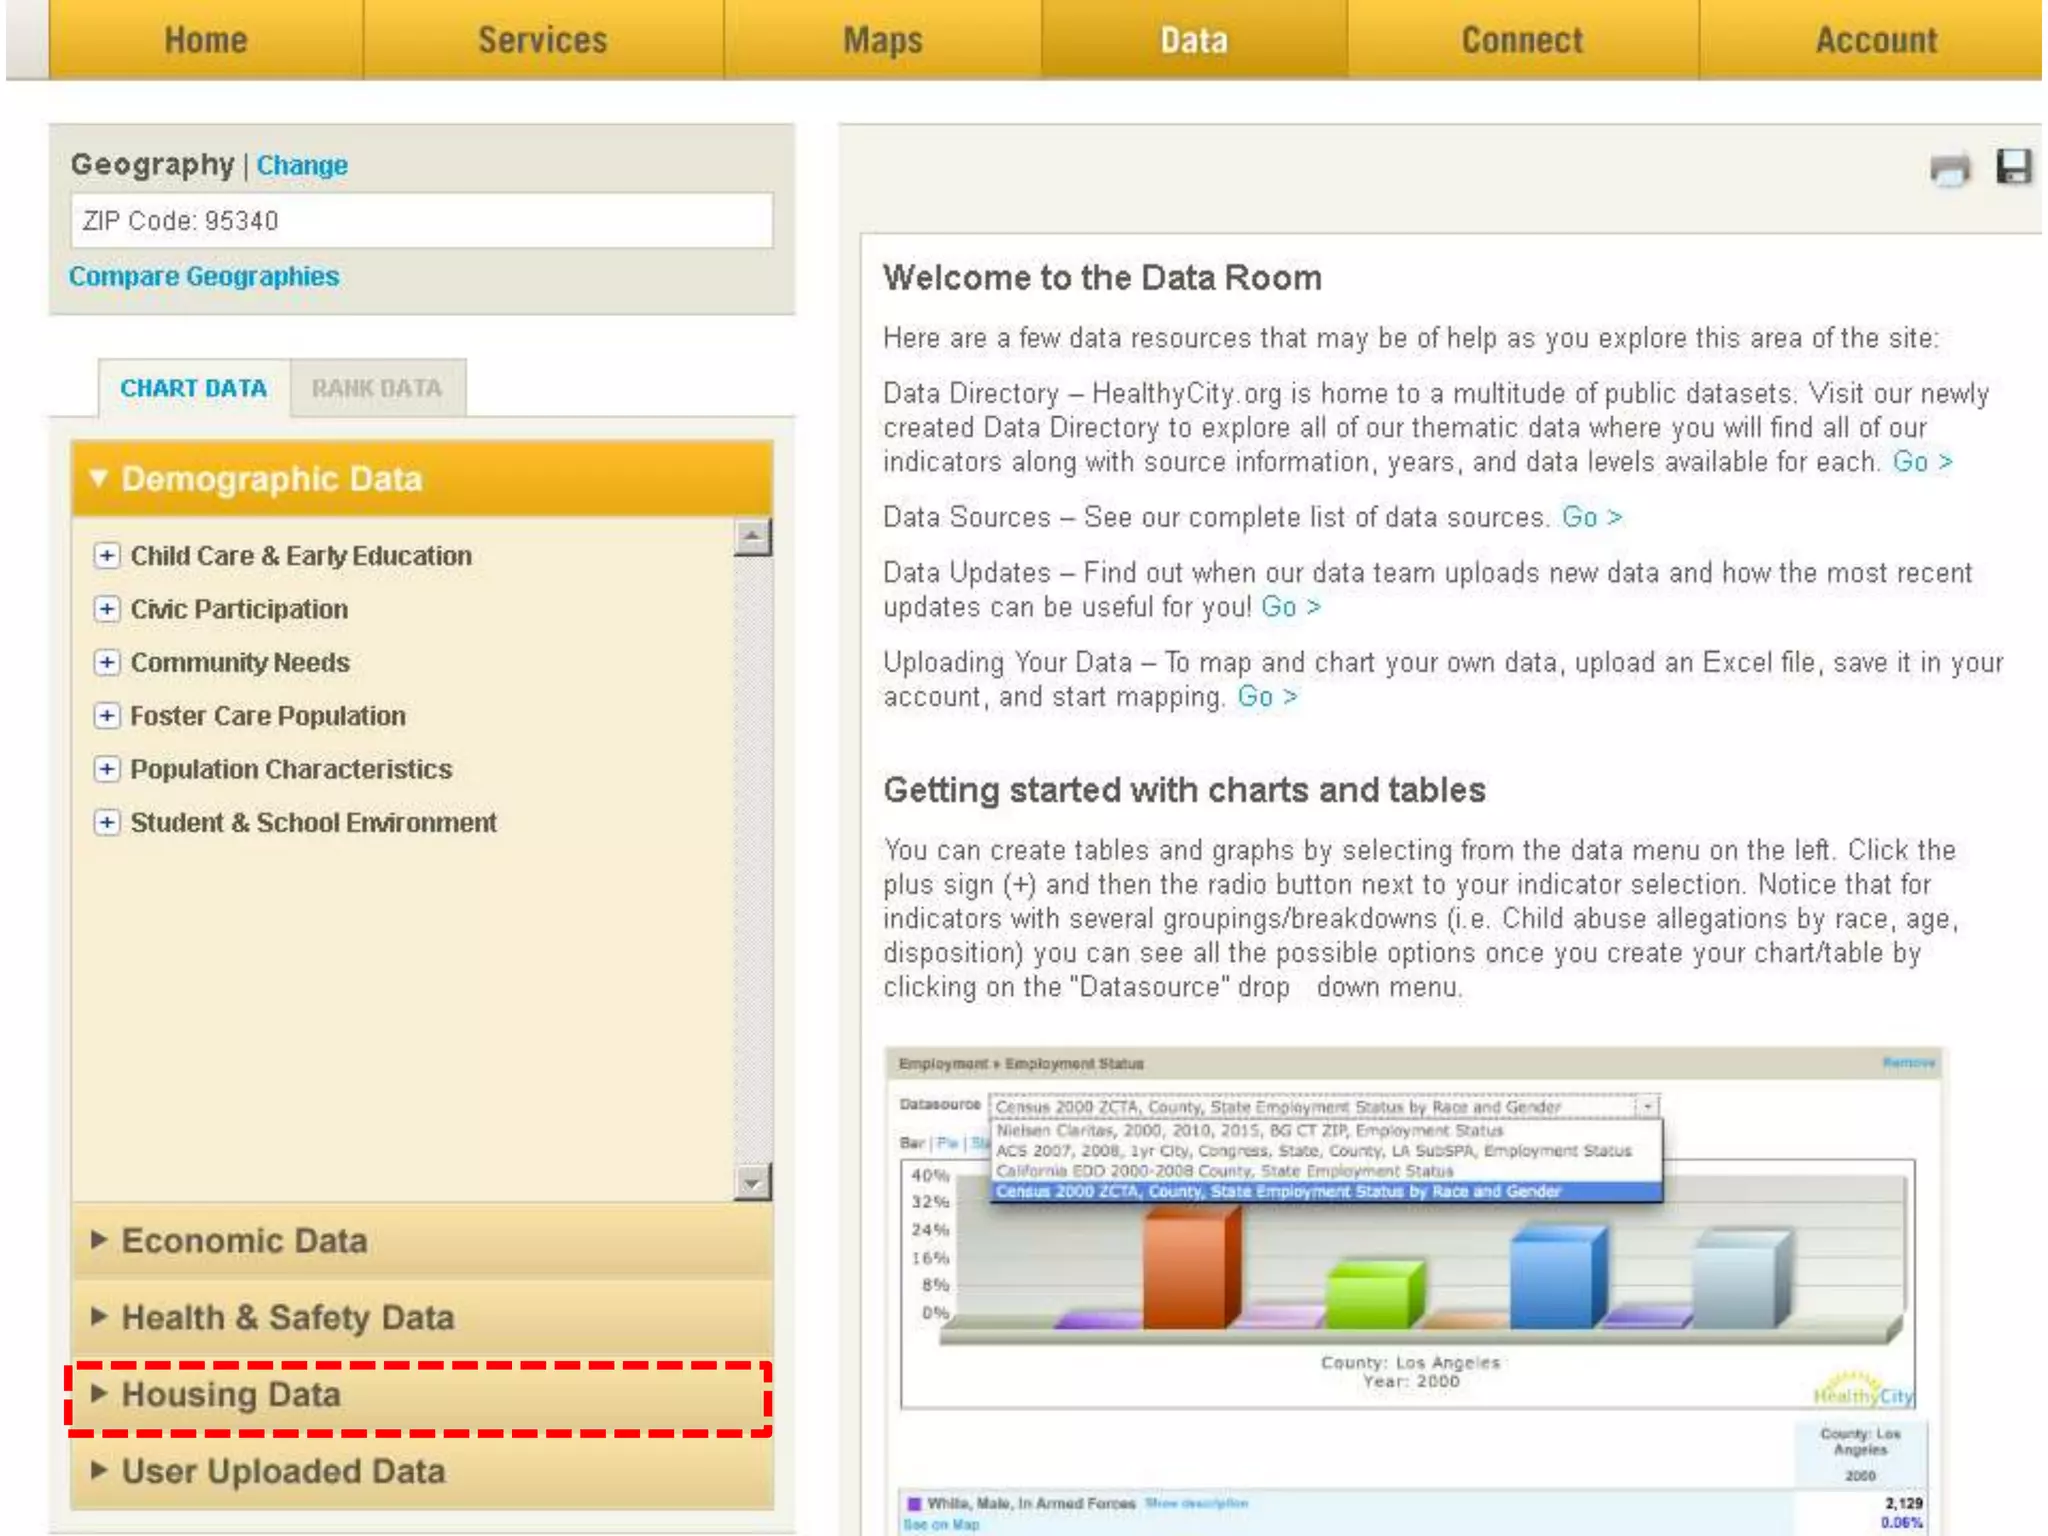Expand Population Characteristics plus icon
Screen dimensions: 2048x1536
coord(106,769)
